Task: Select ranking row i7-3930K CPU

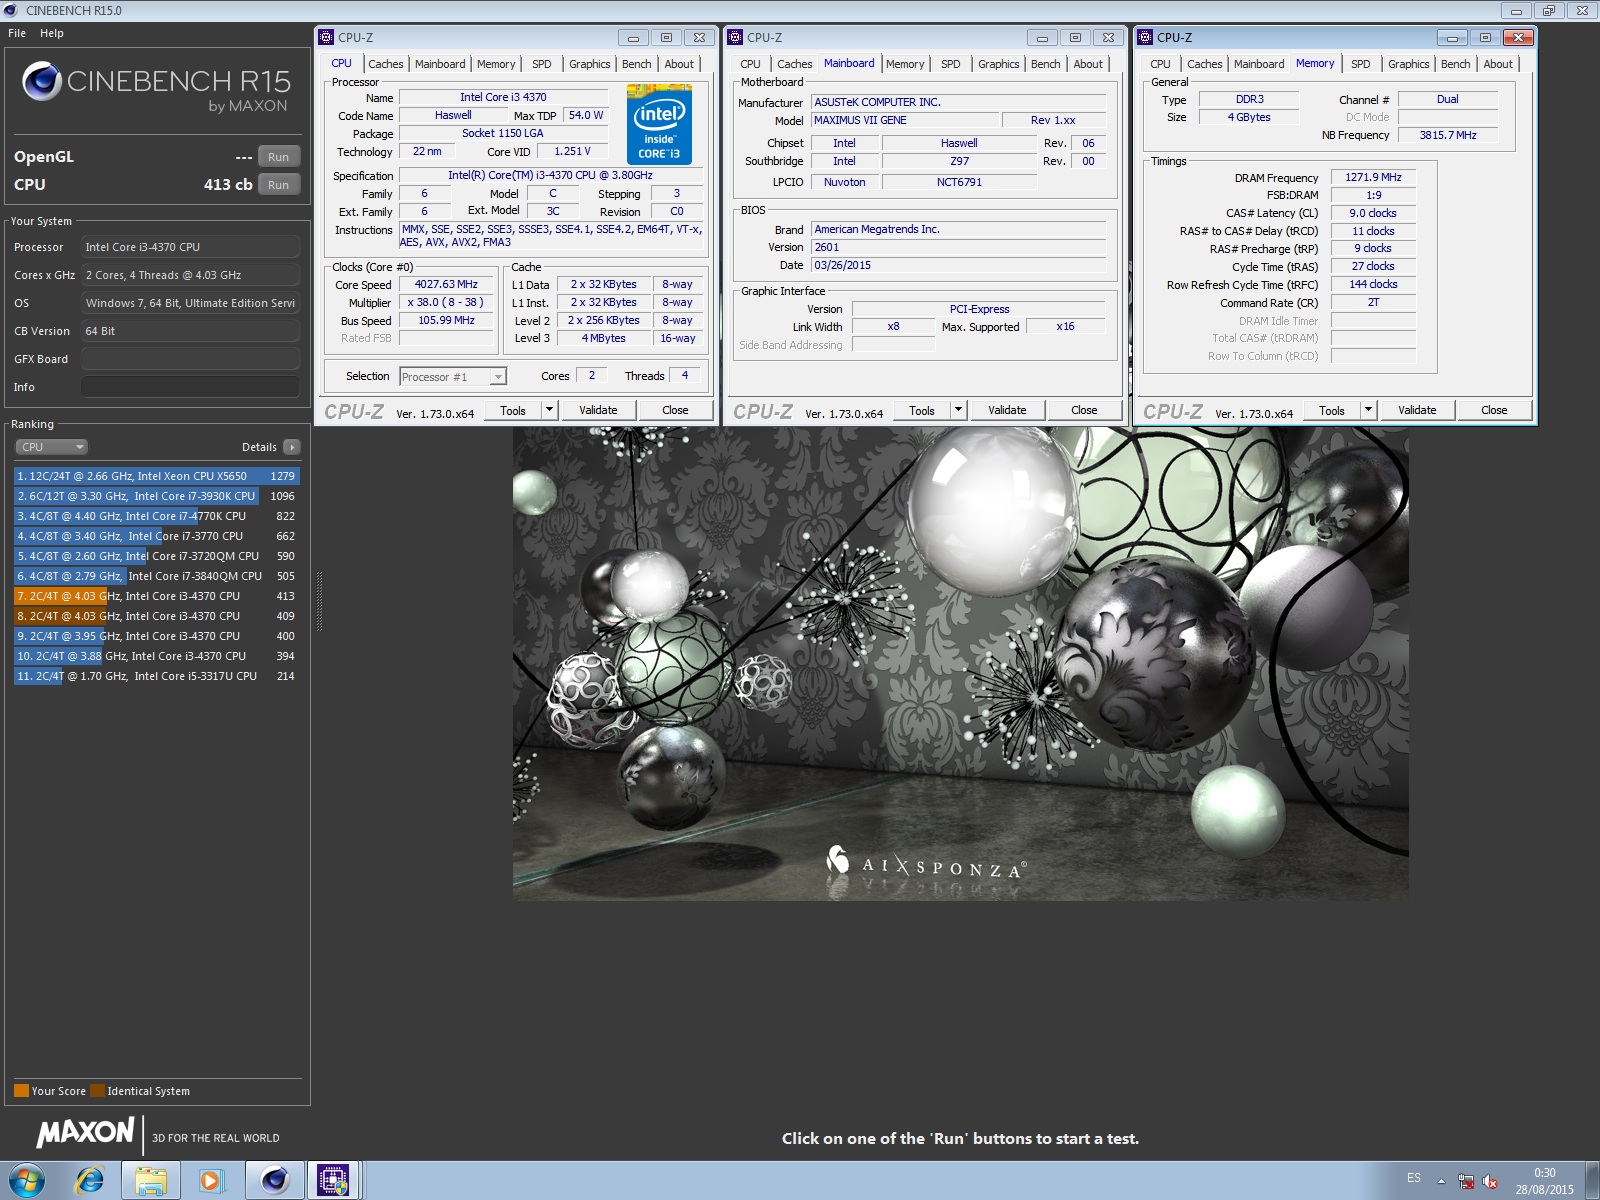Action: pyautogui.click(x=157, y=496)
